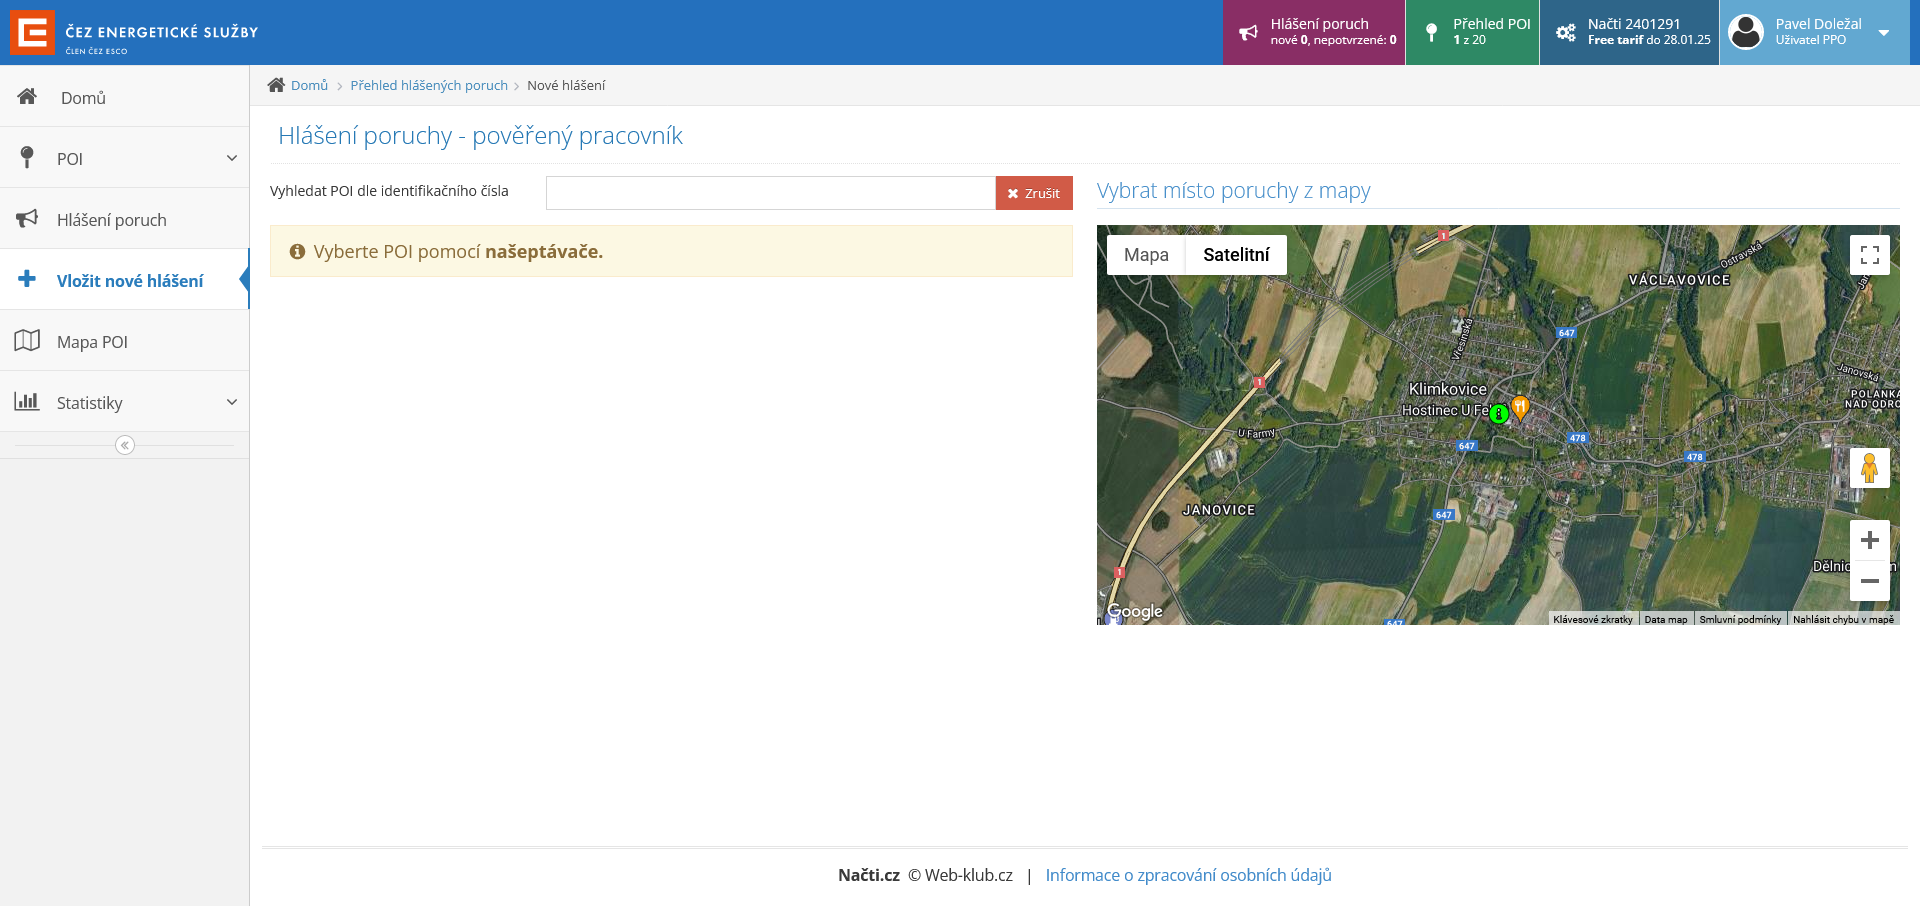Zoom in on the map
The image size is (1920, 906).
click(1869, 541)
